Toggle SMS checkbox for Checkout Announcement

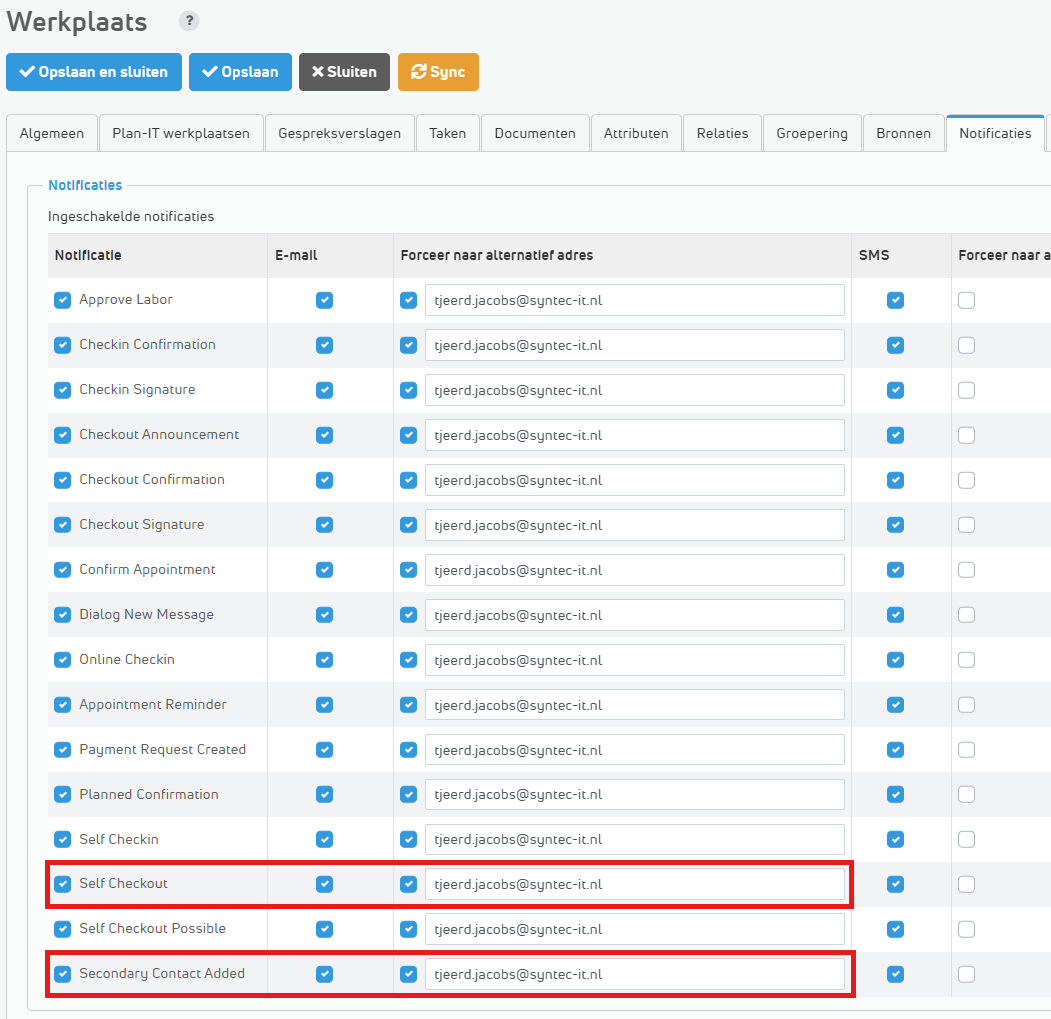895,435
